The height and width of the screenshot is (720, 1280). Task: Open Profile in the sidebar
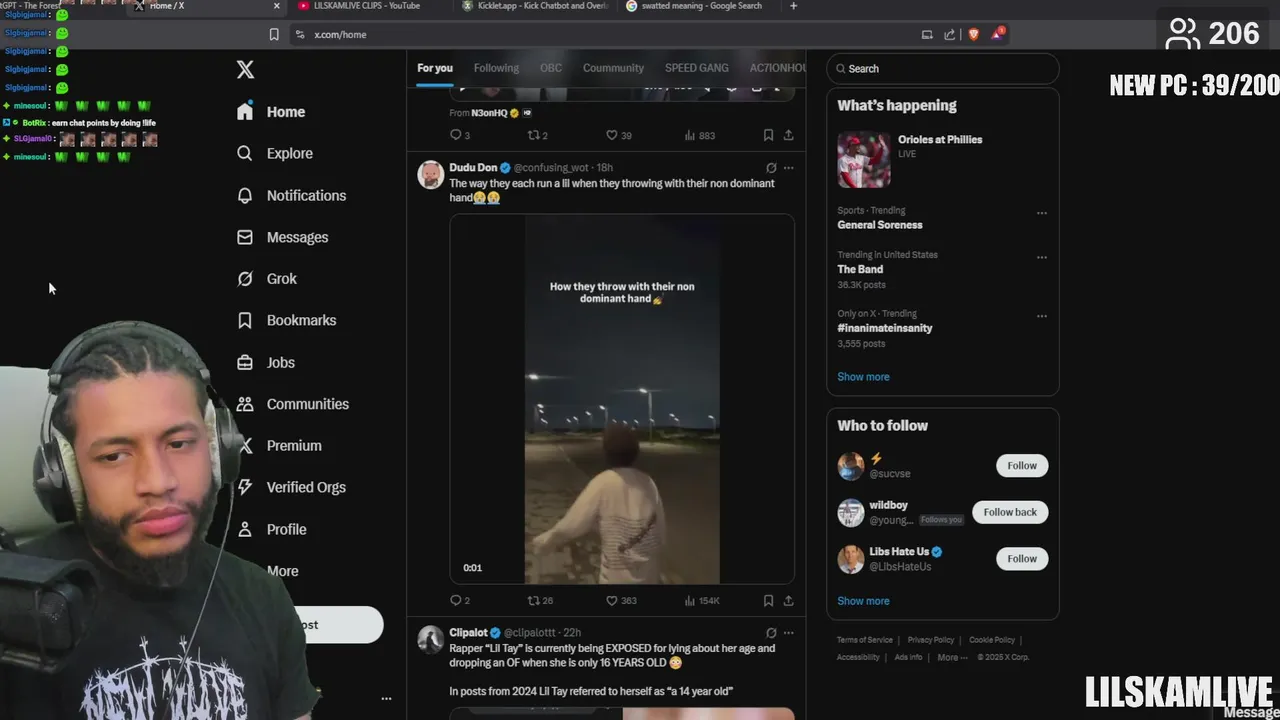pyautogui.click(x=271, y=529)
